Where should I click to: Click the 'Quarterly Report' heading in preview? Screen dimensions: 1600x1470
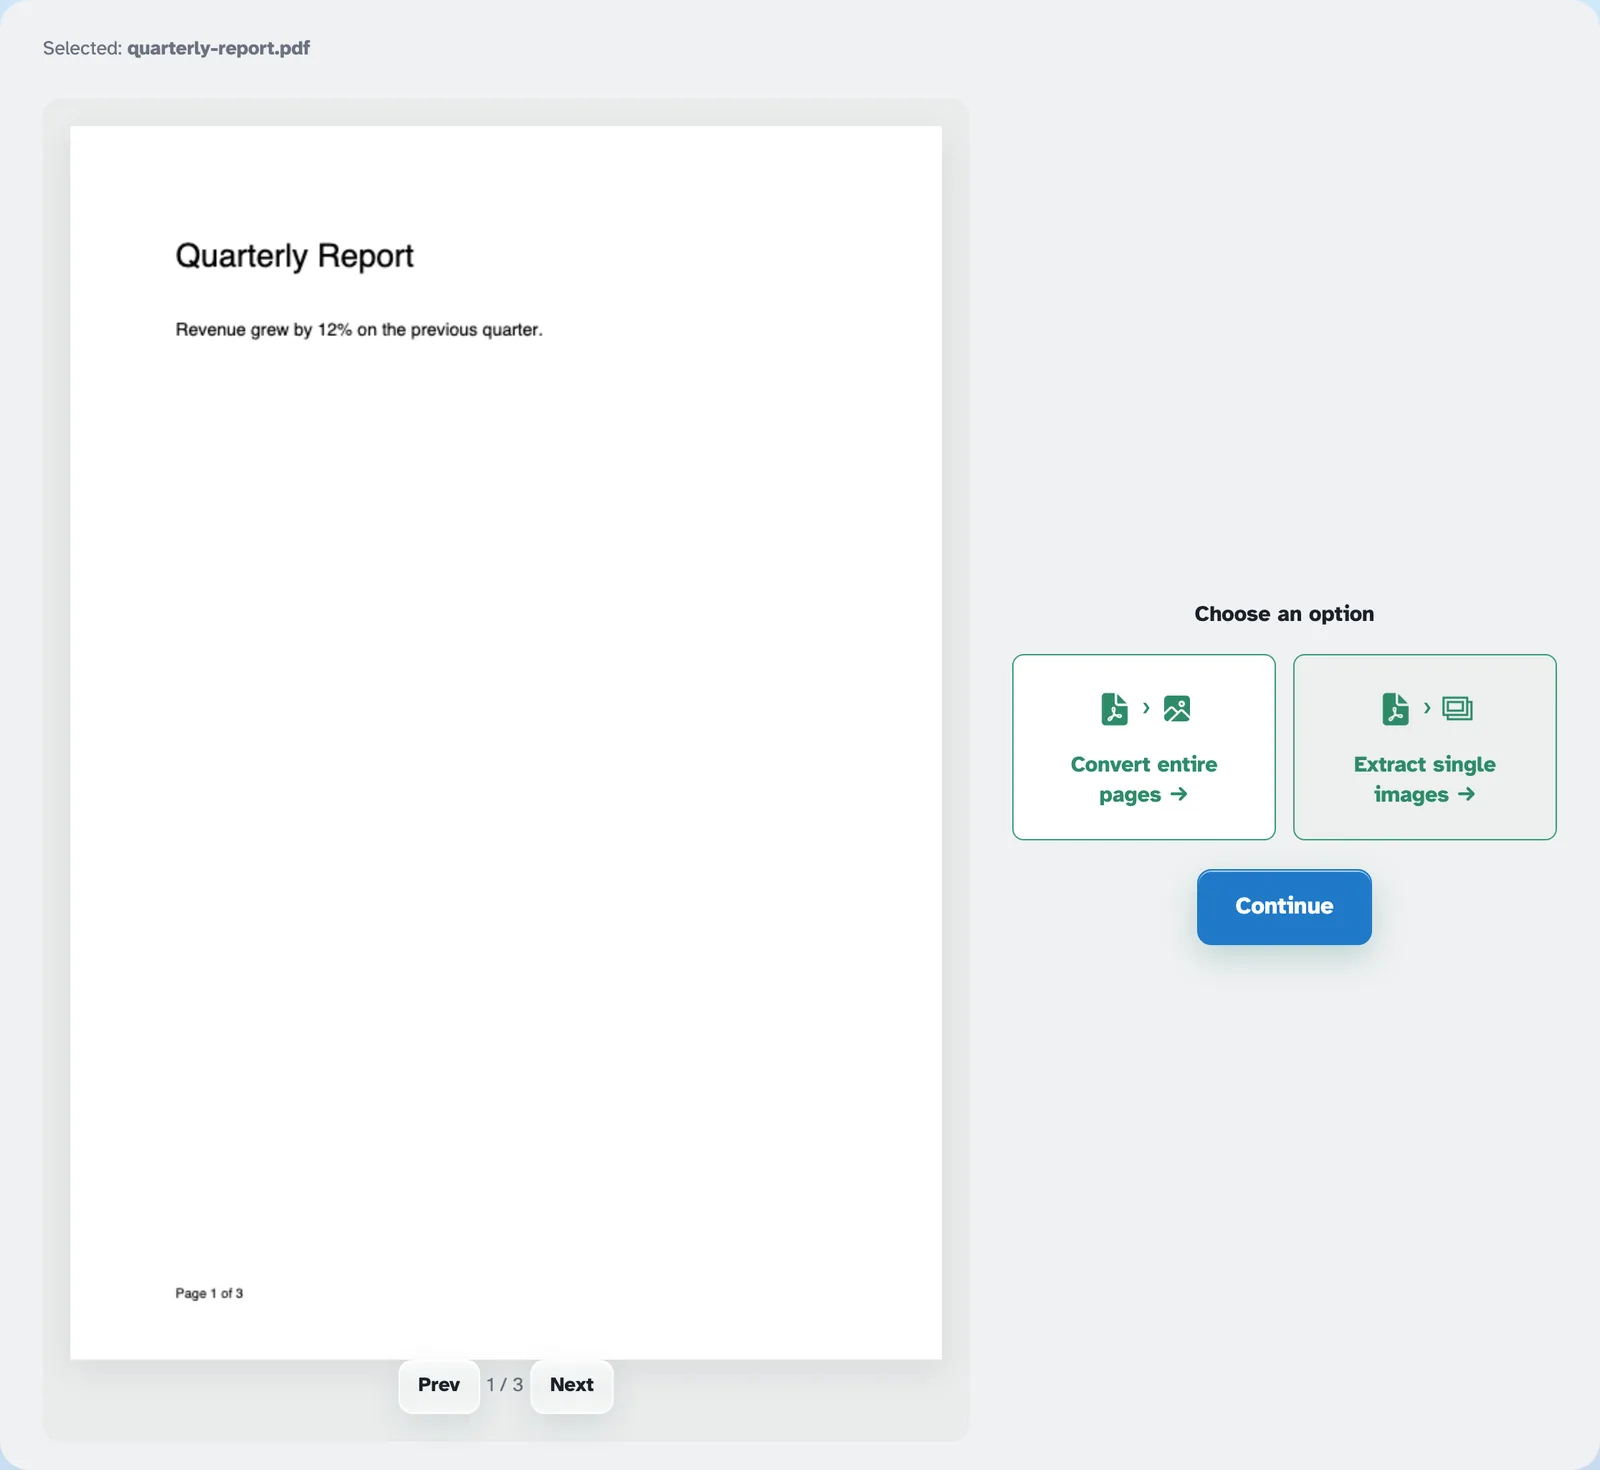[294, 256]
